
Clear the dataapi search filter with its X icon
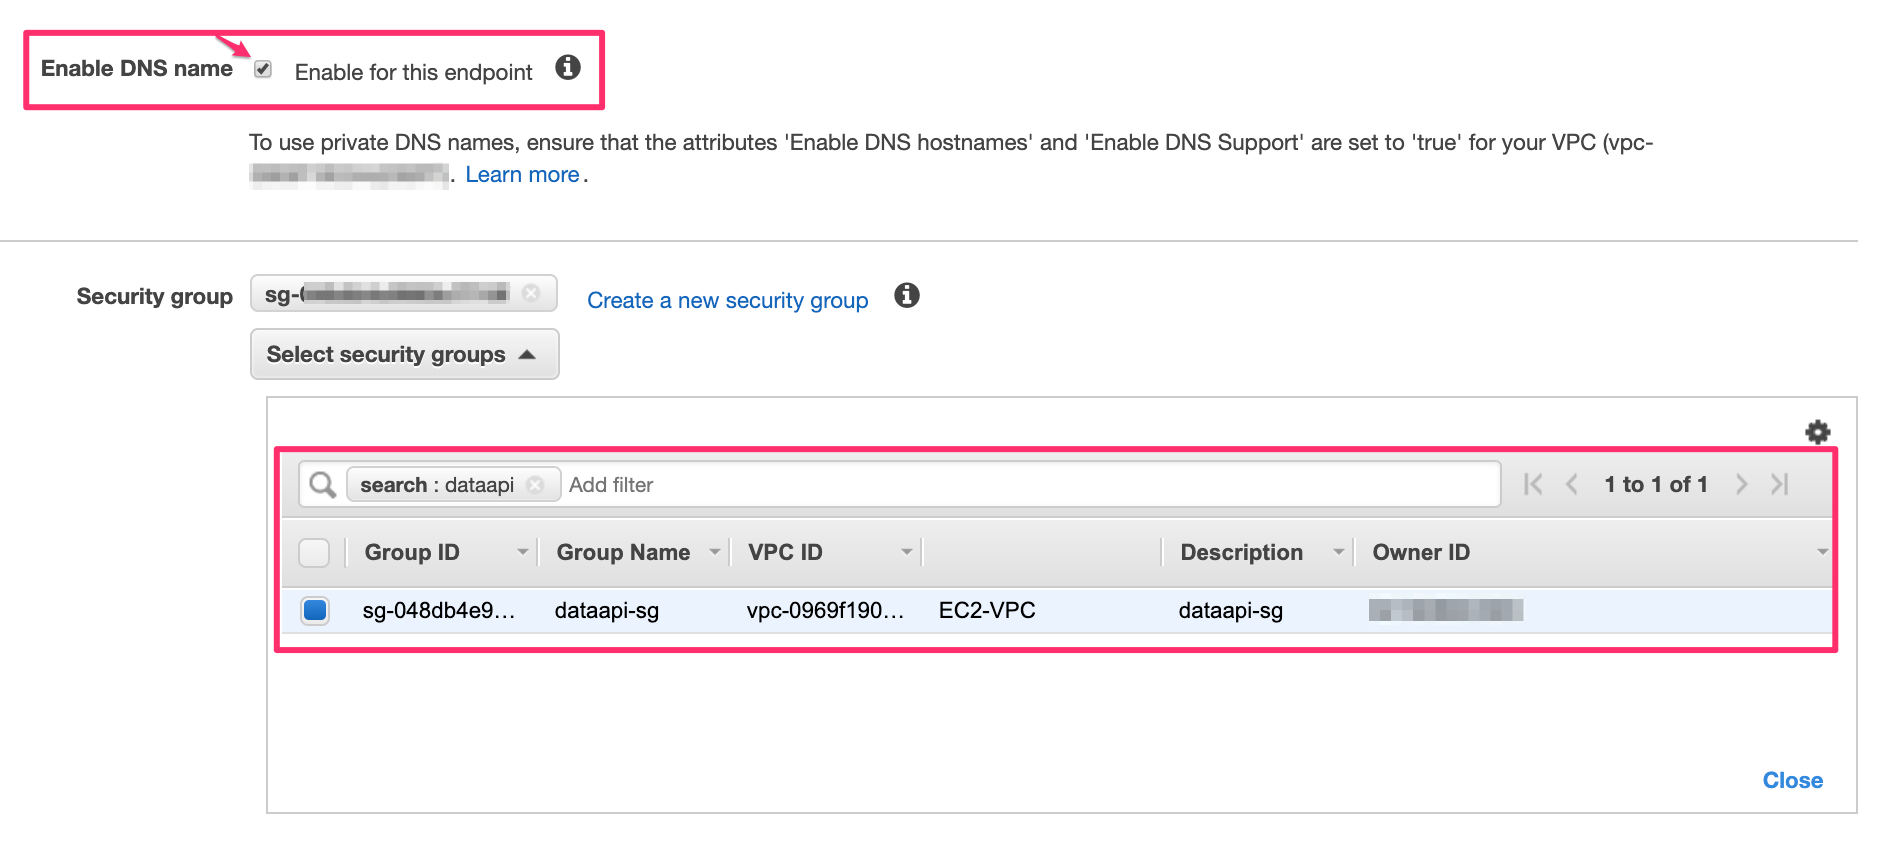[x=536, y=484]
